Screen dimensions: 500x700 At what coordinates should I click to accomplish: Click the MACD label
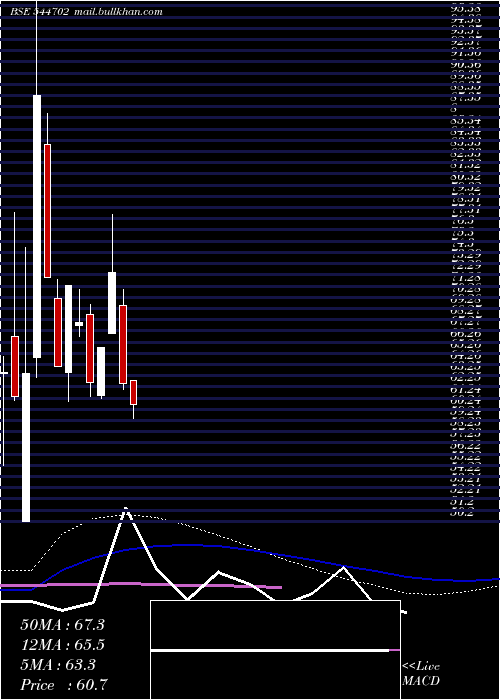click(x=421, y=681)
